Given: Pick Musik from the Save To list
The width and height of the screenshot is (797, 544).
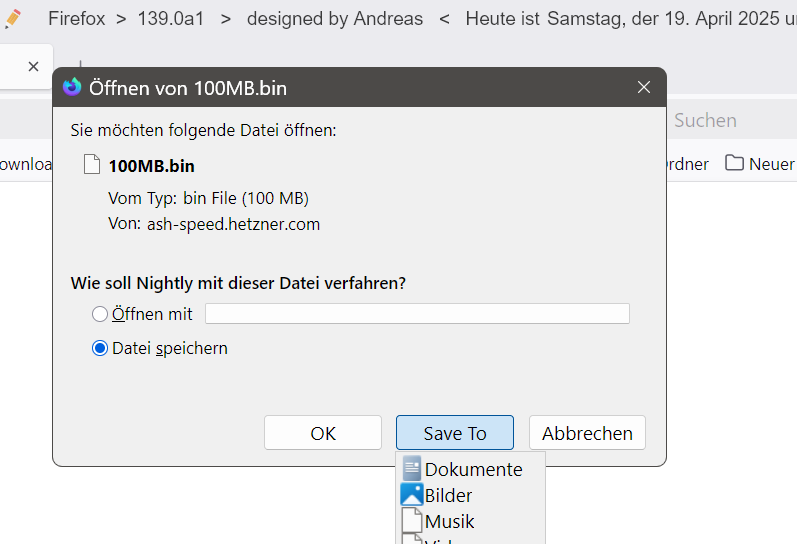Looking at the screenshot, I should (x=449, y=521).
